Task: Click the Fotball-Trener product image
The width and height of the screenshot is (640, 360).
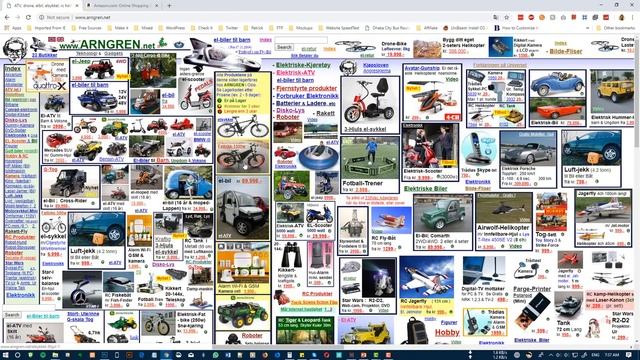Action: (x=370, y=158)
